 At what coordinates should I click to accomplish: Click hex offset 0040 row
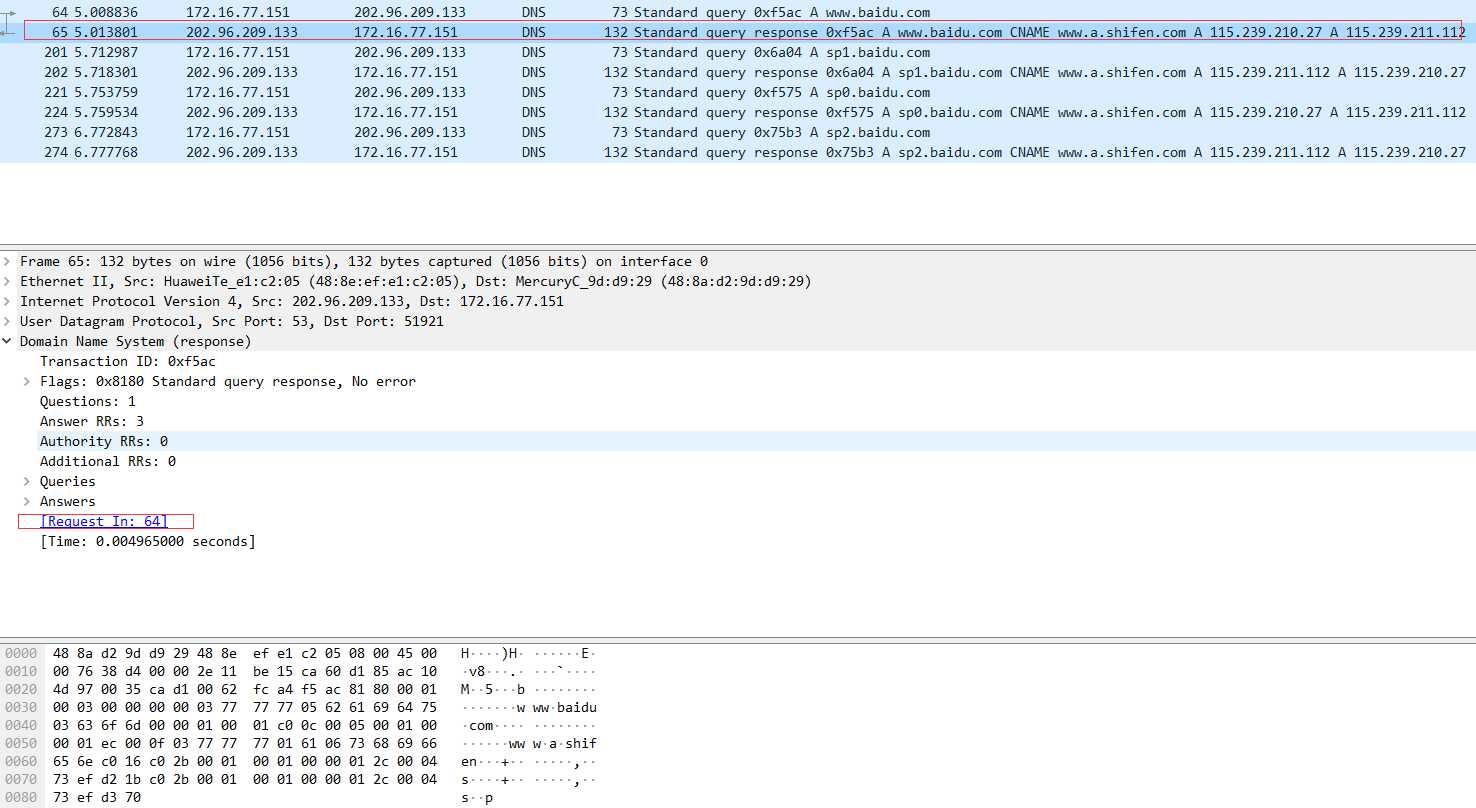pyautogui.click(x=300, y=725)
